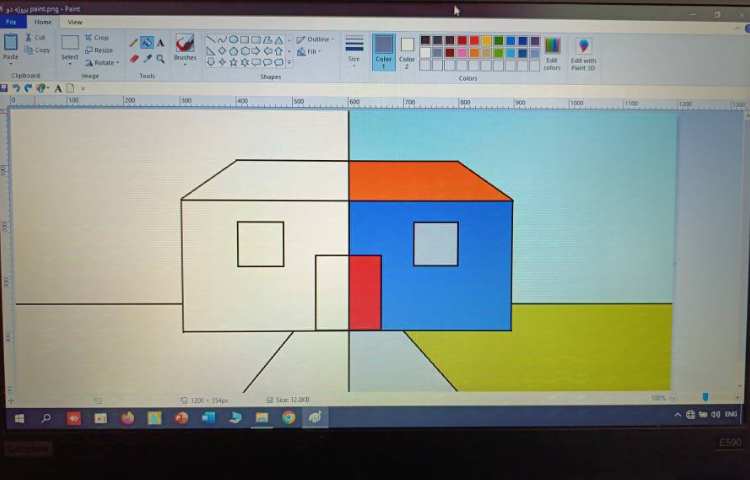Switch to the View ribbon tab
This screenshot has width=750, height=480.
point(75,22)
